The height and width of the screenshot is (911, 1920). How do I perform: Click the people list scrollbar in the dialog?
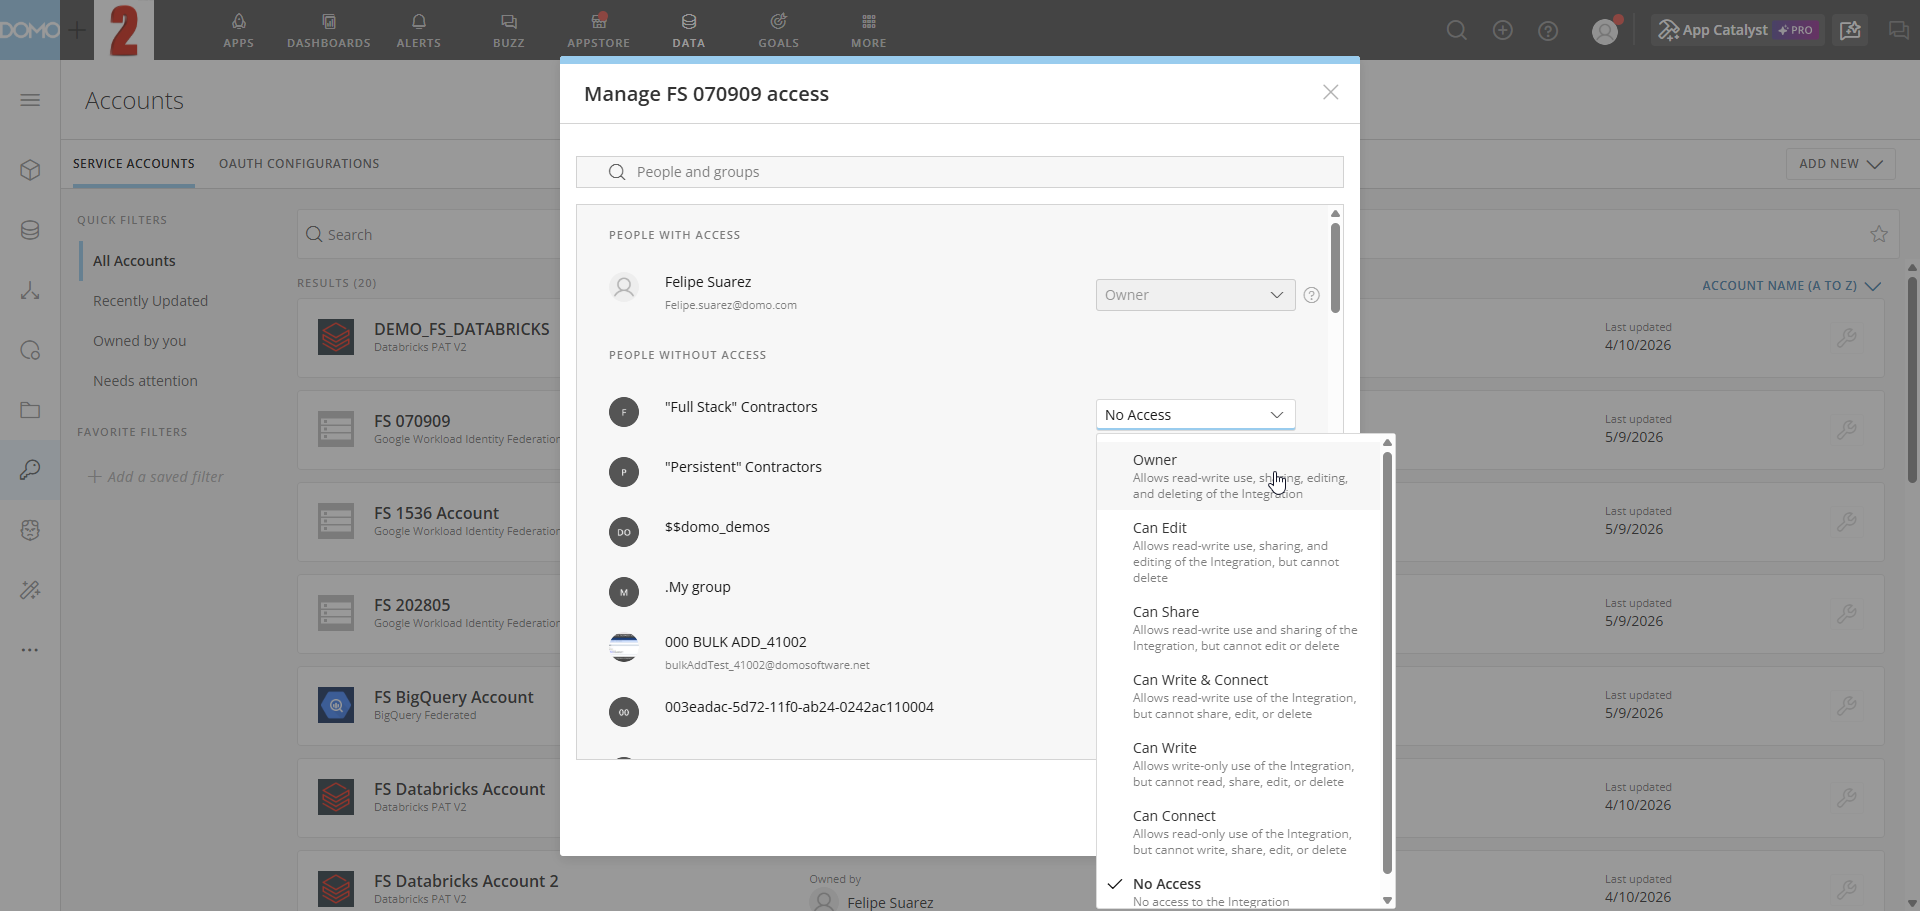pyautogui.click(x=1335, y=268)
